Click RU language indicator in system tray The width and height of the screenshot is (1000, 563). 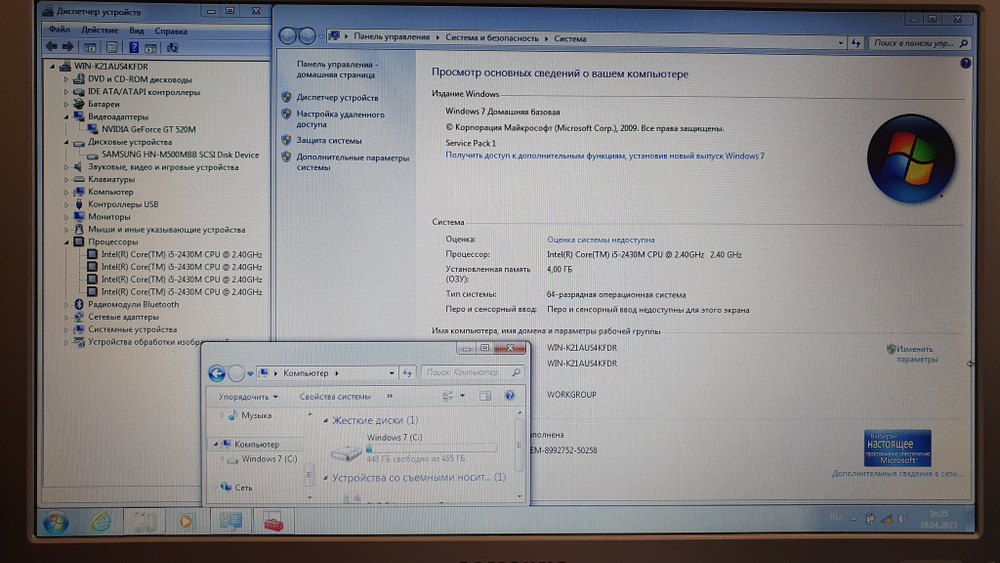835,517
